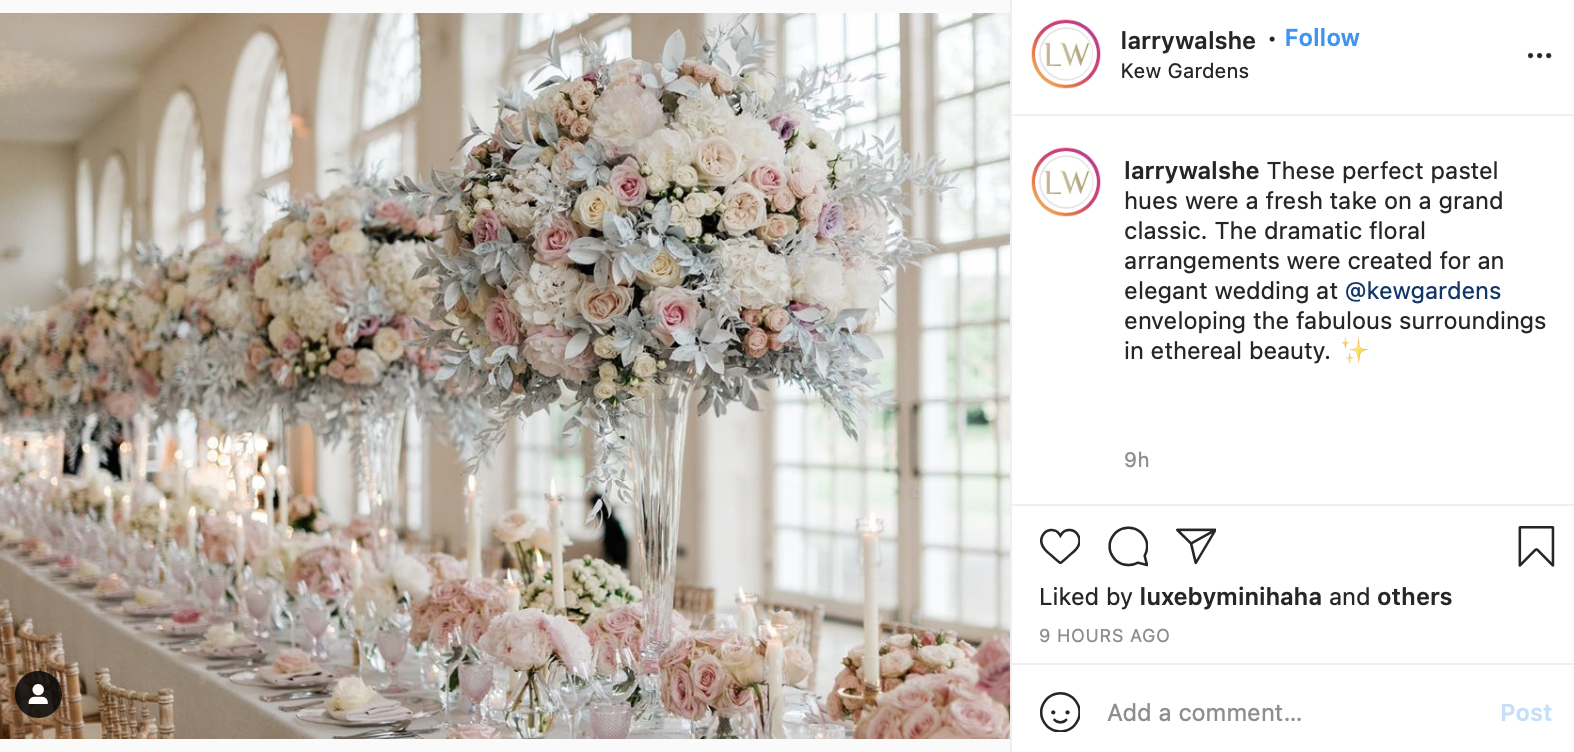Viewport: 1574px width, 752px height.
Task: Show tagged people via the person icon
Action: click(x=38, y=695)
